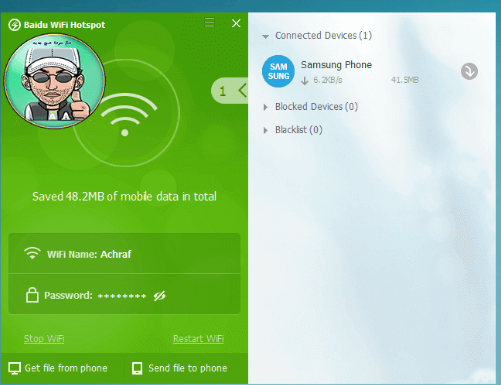Click the Samsung Phone download arrow button

tap(469, 71)
